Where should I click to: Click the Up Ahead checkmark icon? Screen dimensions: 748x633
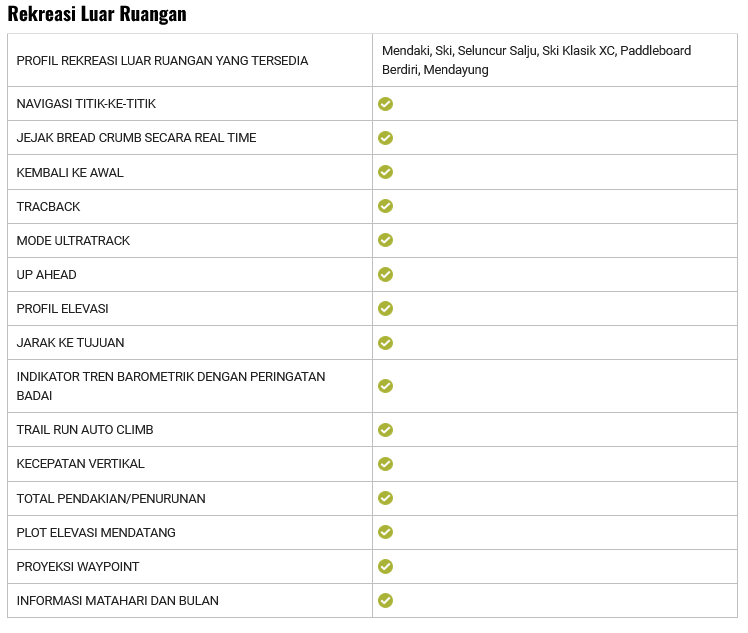pos(385,274)
